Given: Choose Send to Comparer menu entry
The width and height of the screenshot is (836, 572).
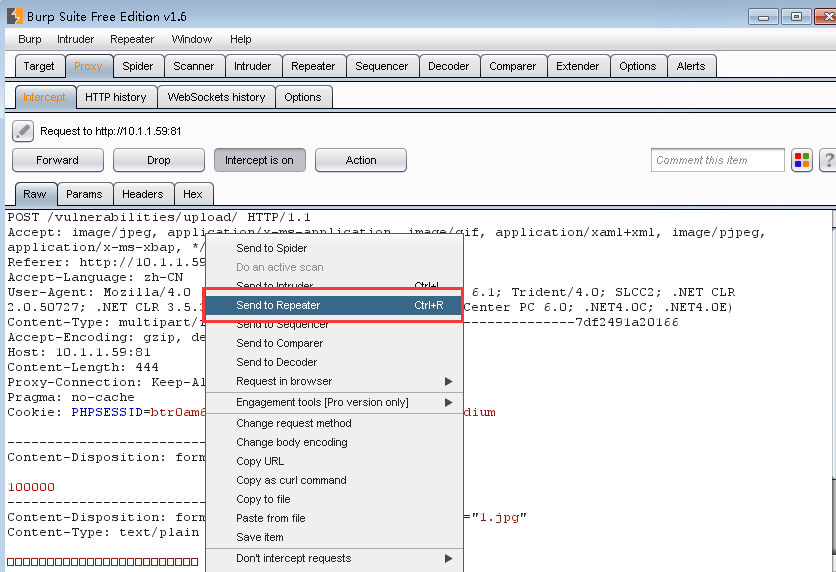Looking at the screenshot, I should point(334,343).
